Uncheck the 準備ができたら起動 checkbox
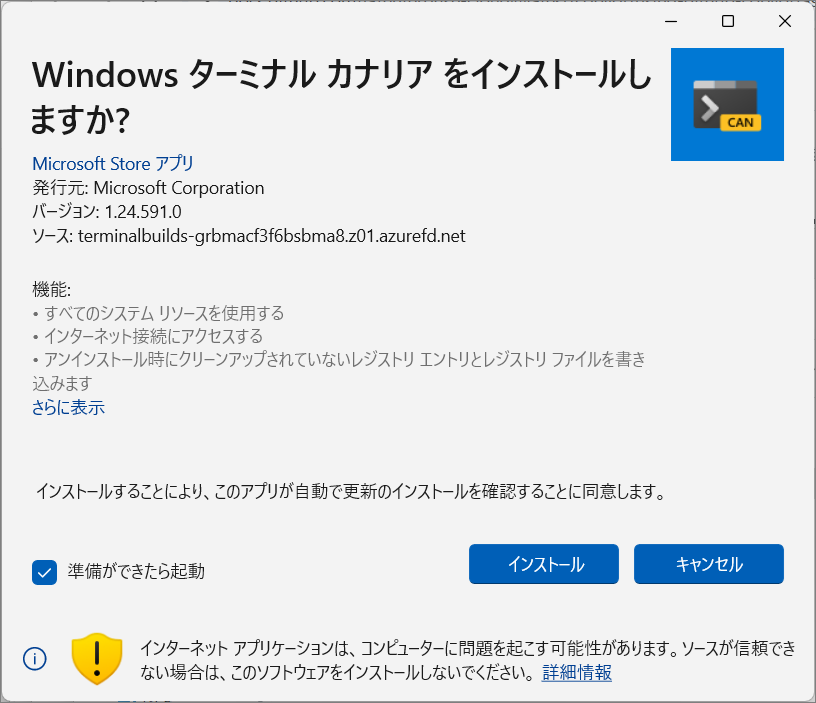816x703 pixels. click(x=44, y=572)
